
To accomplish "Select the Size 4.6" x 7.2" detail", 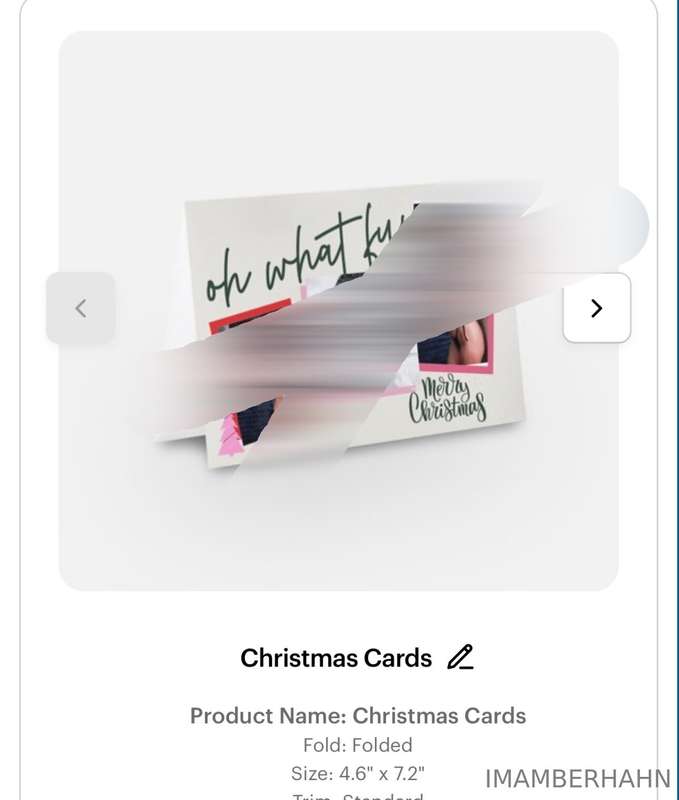I will (358, 773).
